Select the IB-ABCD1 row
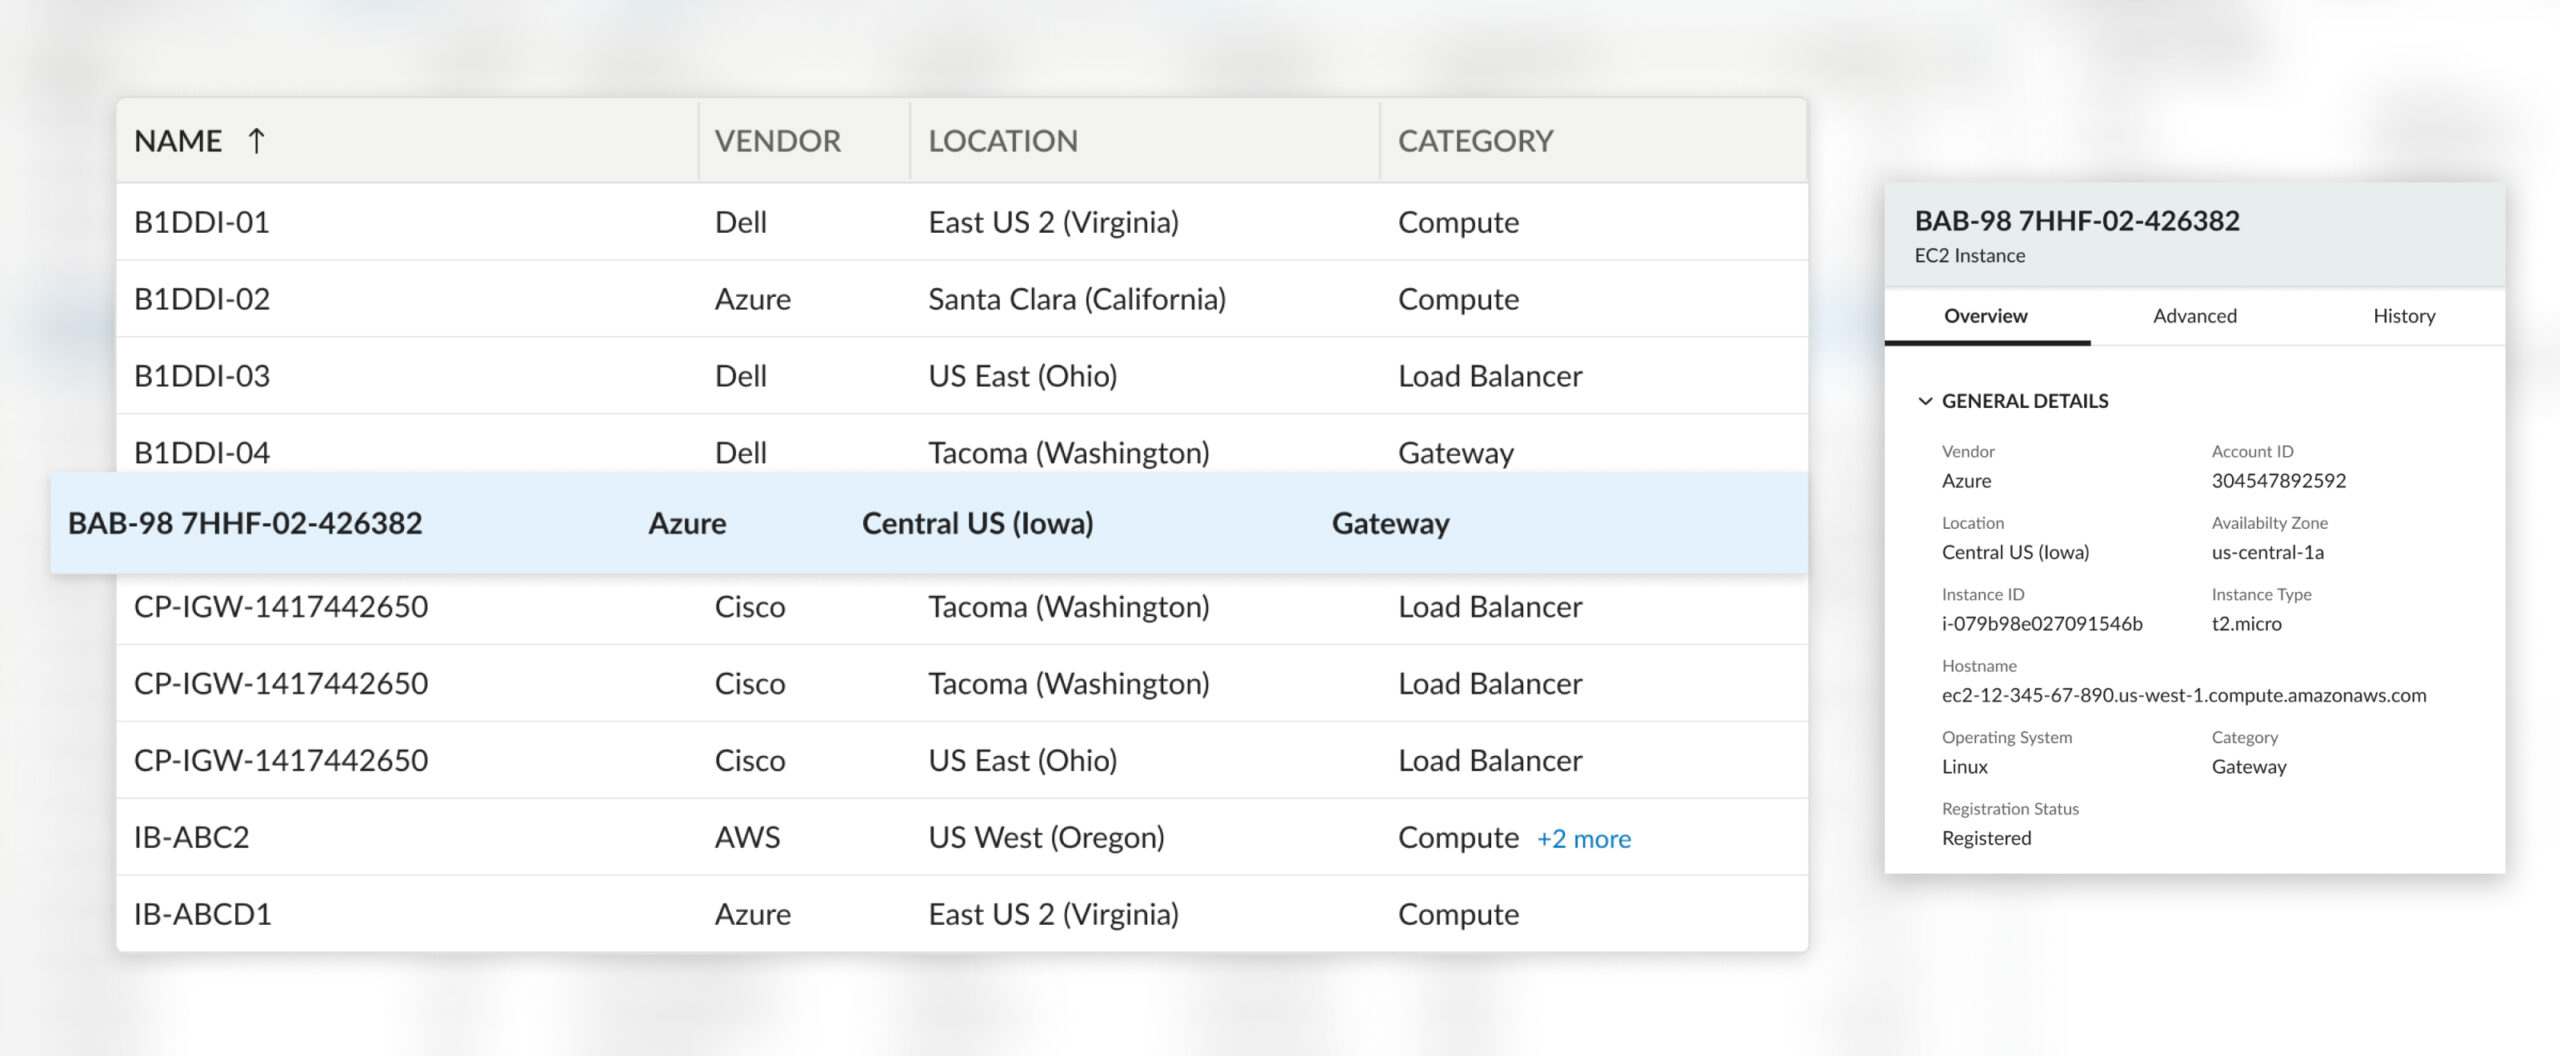The image size is (2560, 1056). pyautogui.click(x=202, y=914)
